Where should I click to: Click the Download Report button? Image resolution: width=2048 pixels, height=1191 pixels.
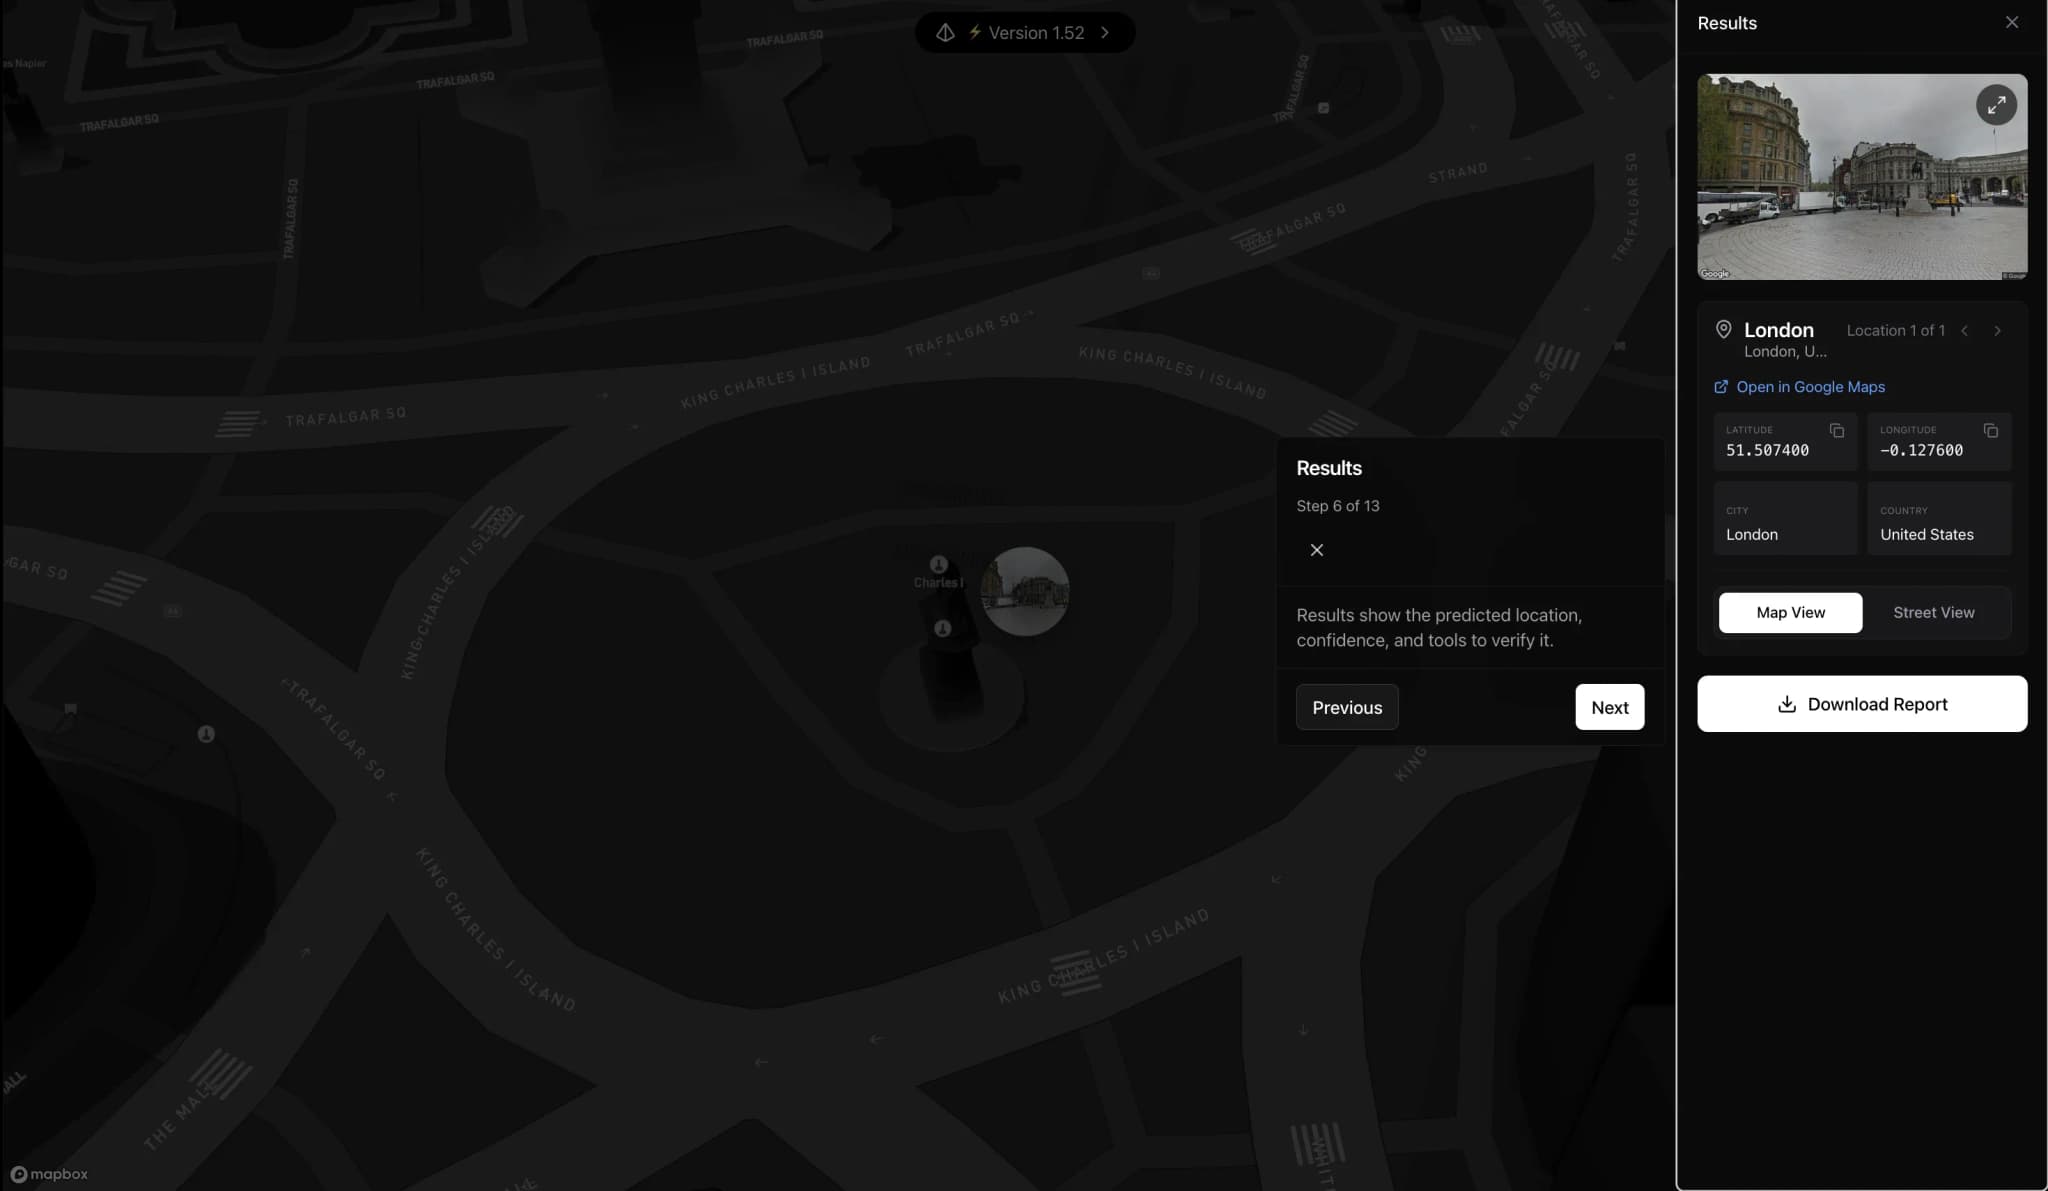[x=1861, y=703]
